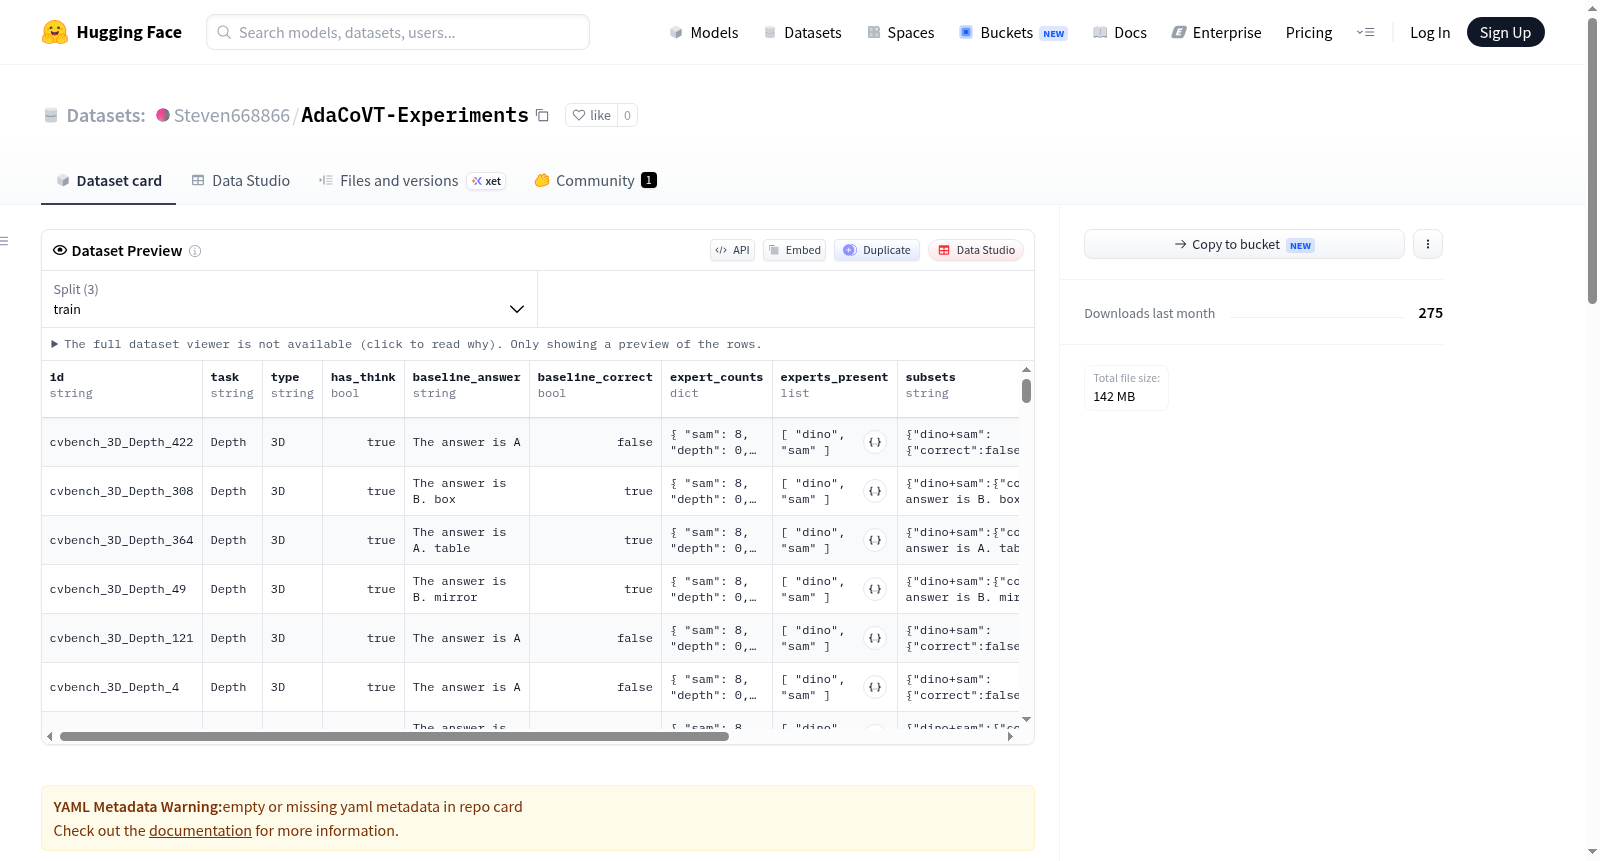Open the three-dot options menu beside Copy to bucket
This screenshot has height=861, width=1600.
(1428, 244)
